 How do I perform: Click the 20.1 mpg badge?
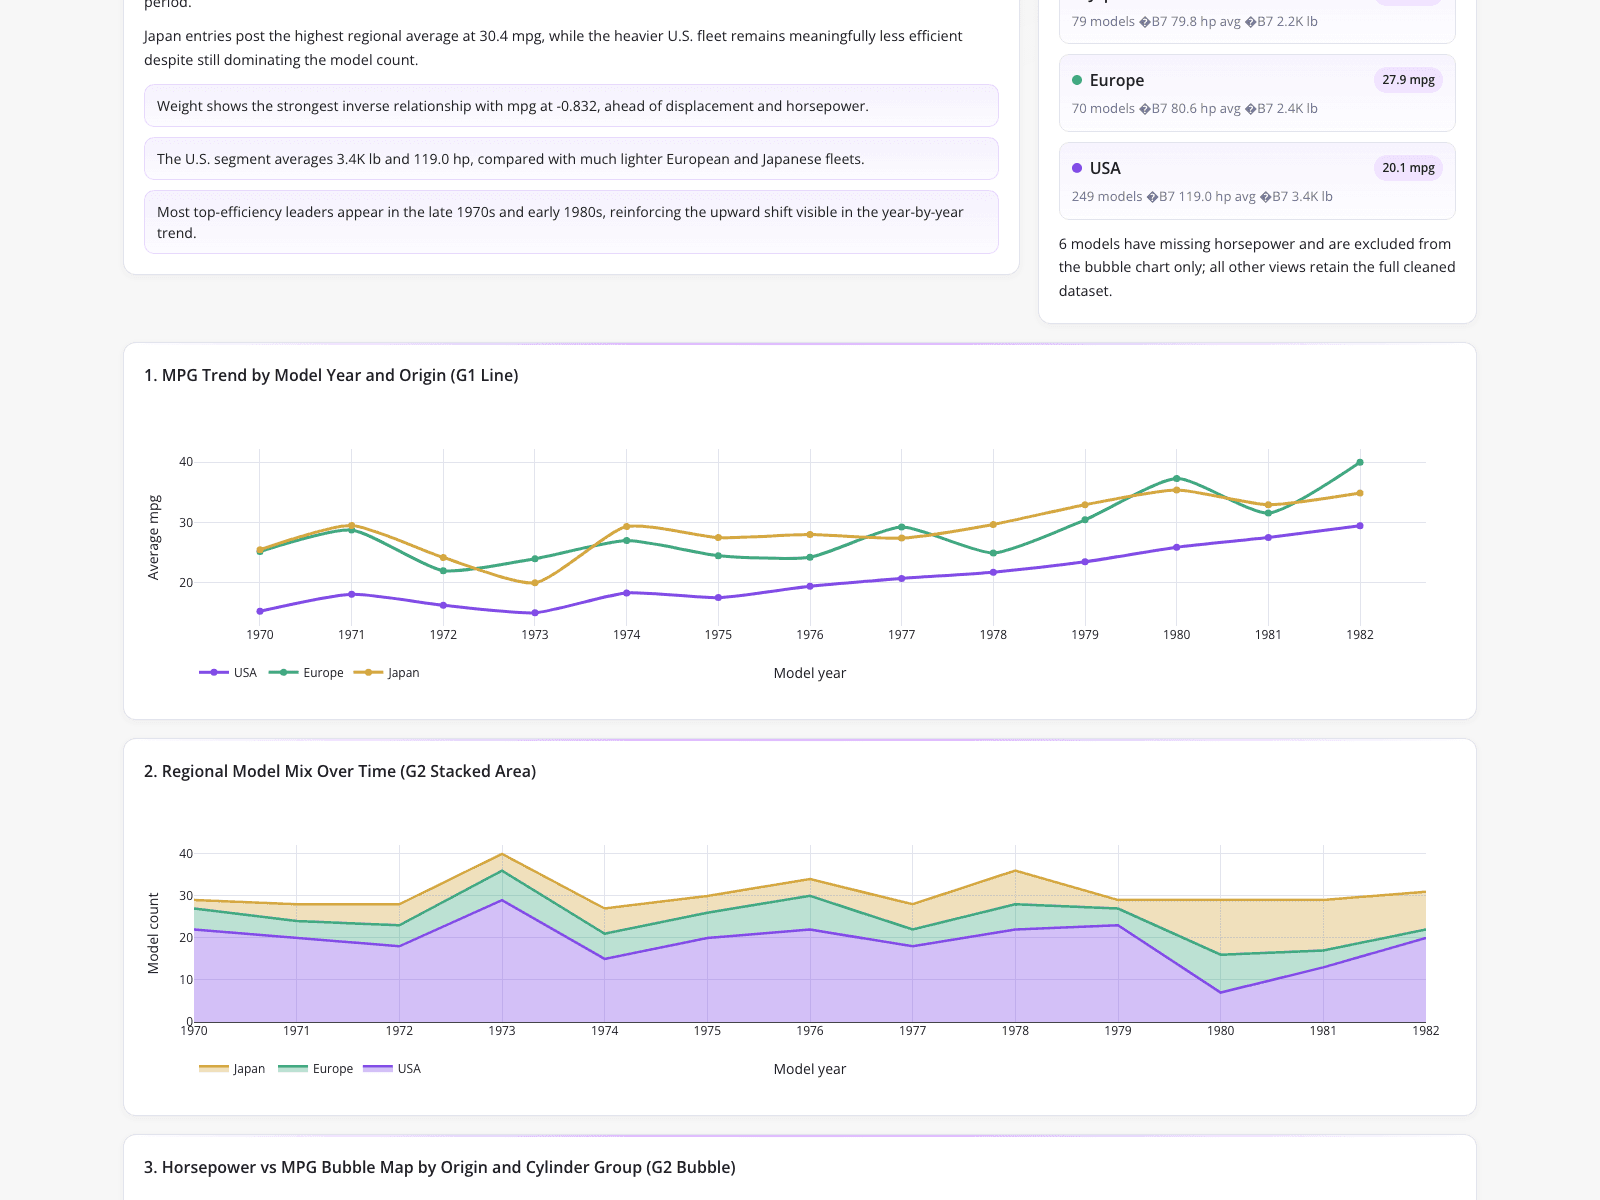1408,168
